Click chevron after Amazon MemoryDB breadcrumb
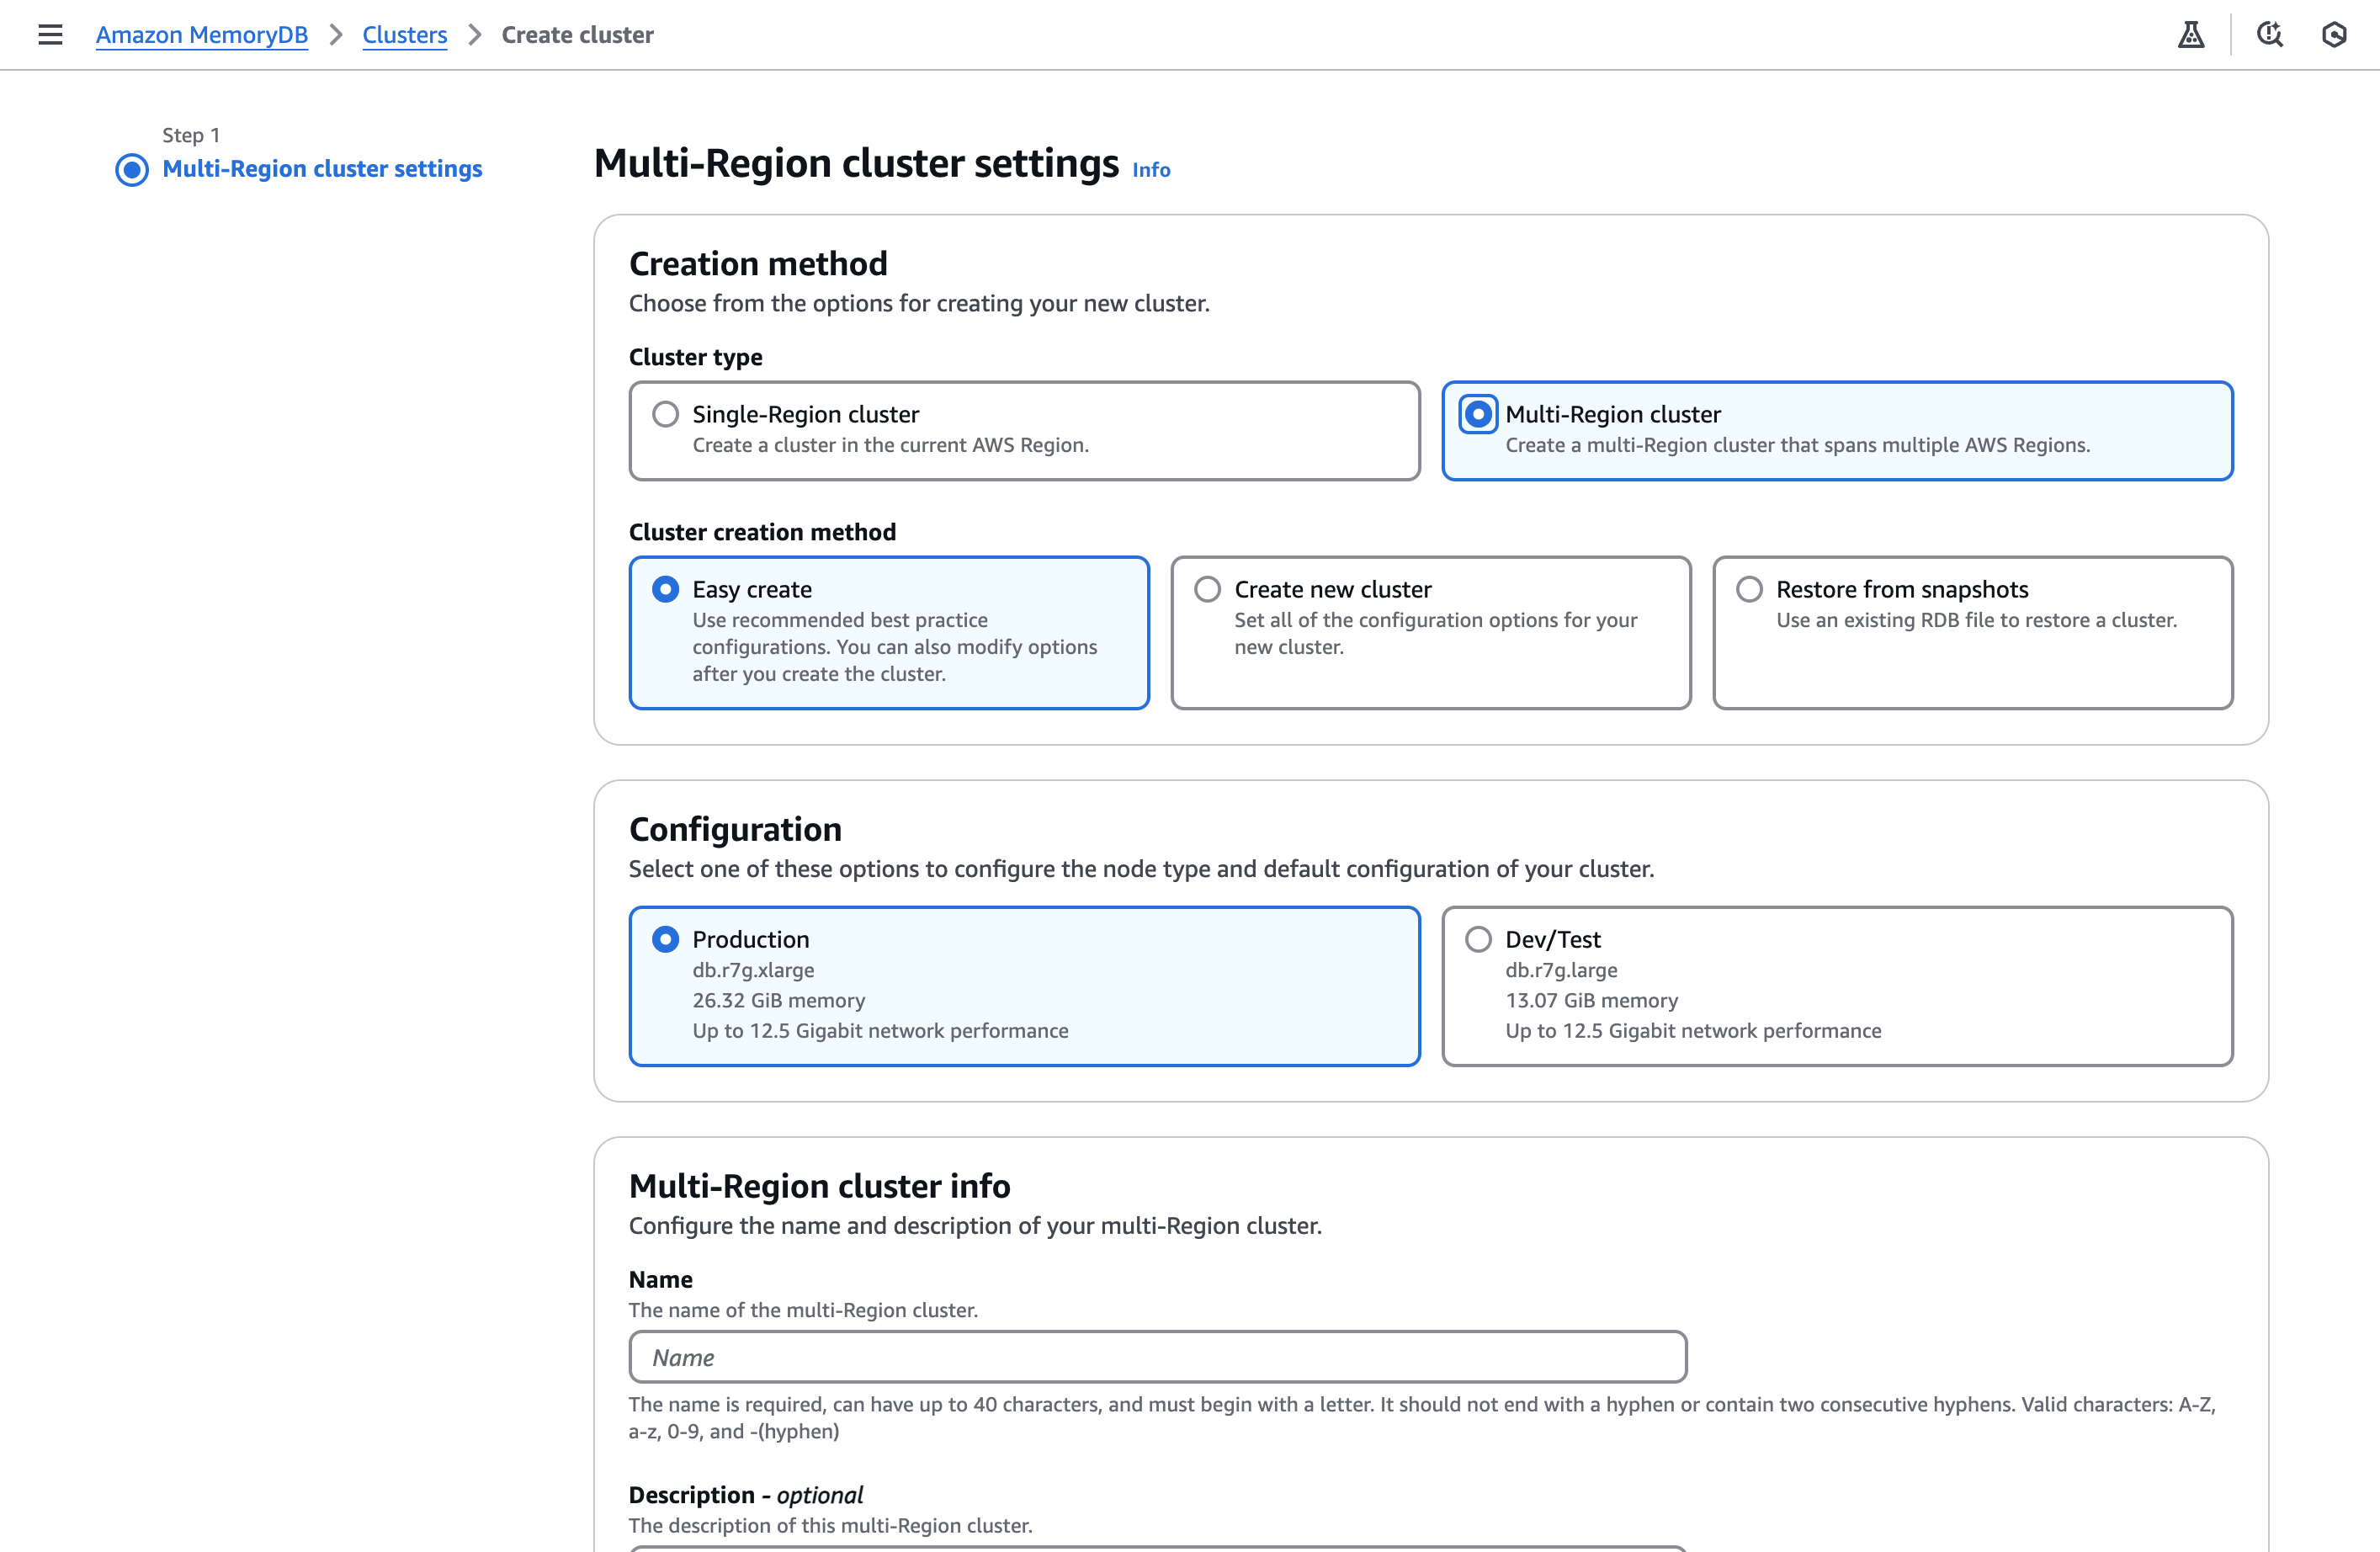2380x1552 pixels. click(336, 35)
